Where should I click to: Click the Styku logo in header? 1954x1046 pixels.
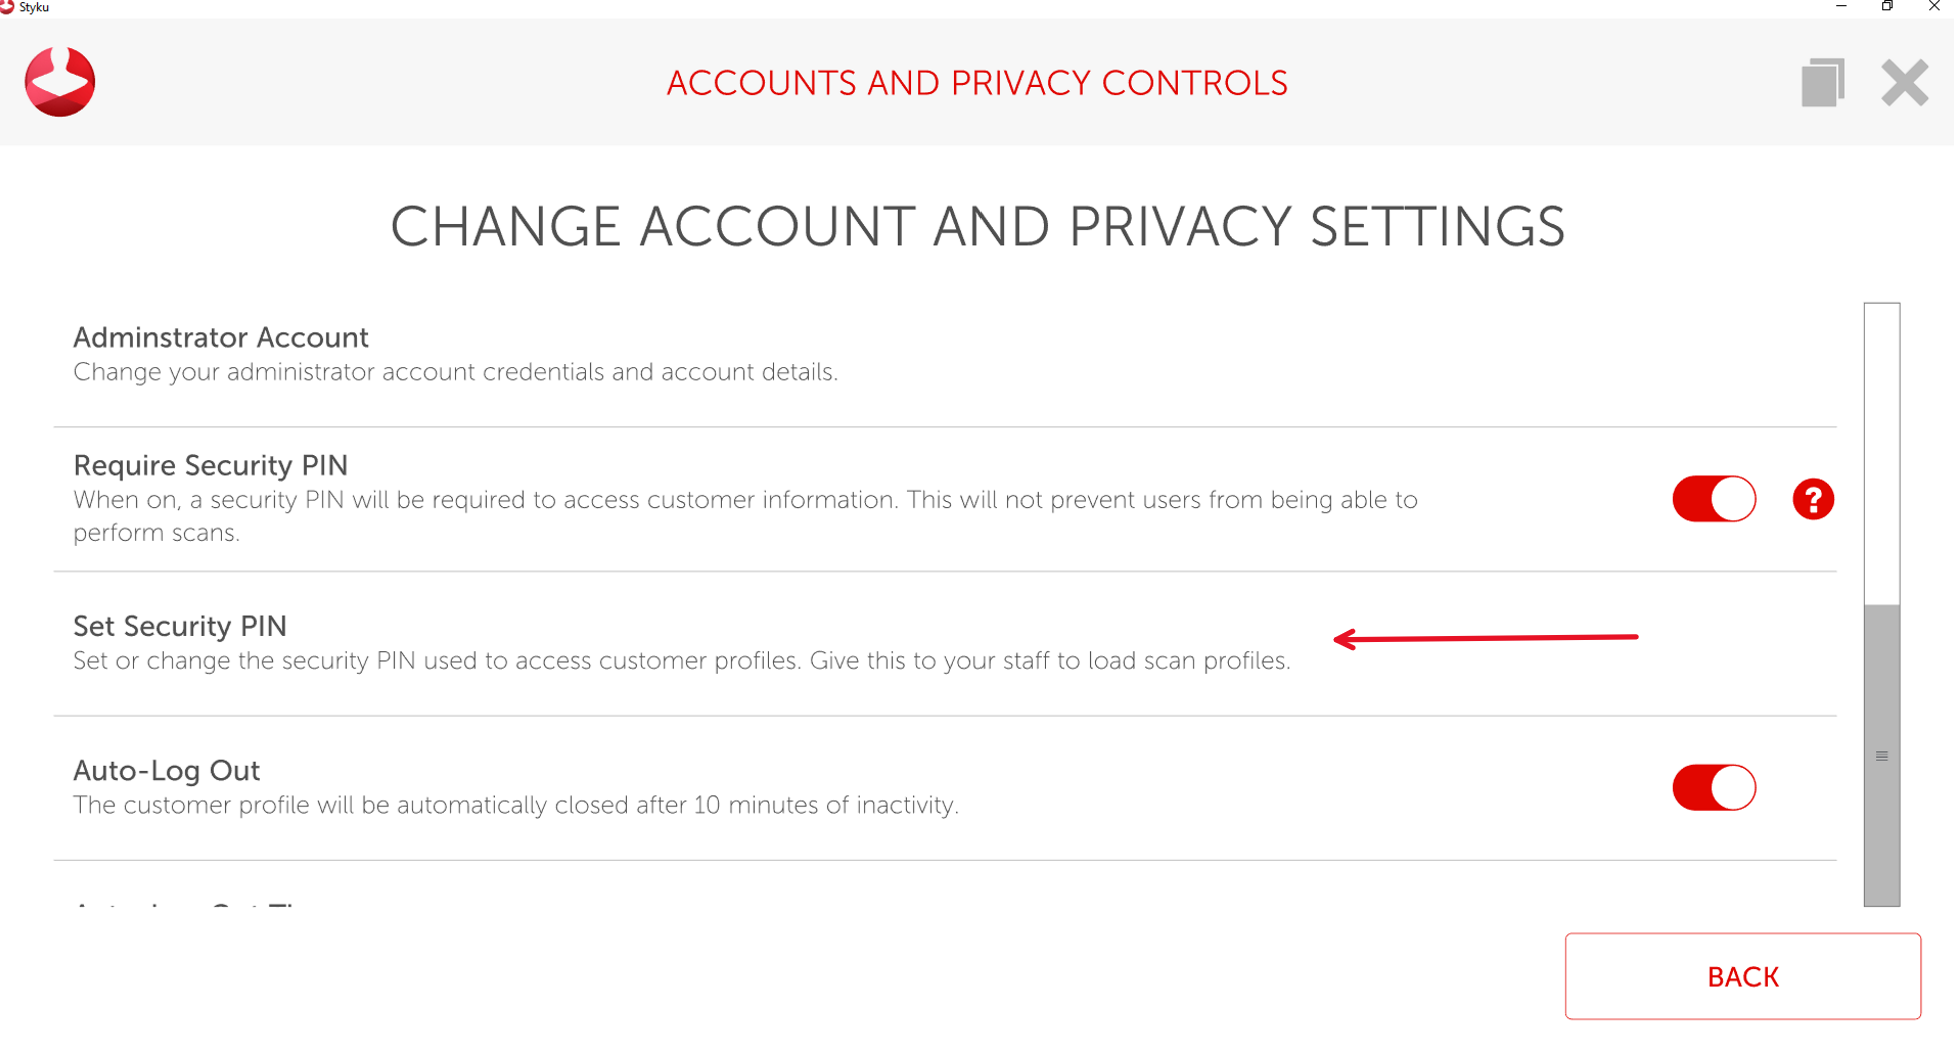point(60,82)
